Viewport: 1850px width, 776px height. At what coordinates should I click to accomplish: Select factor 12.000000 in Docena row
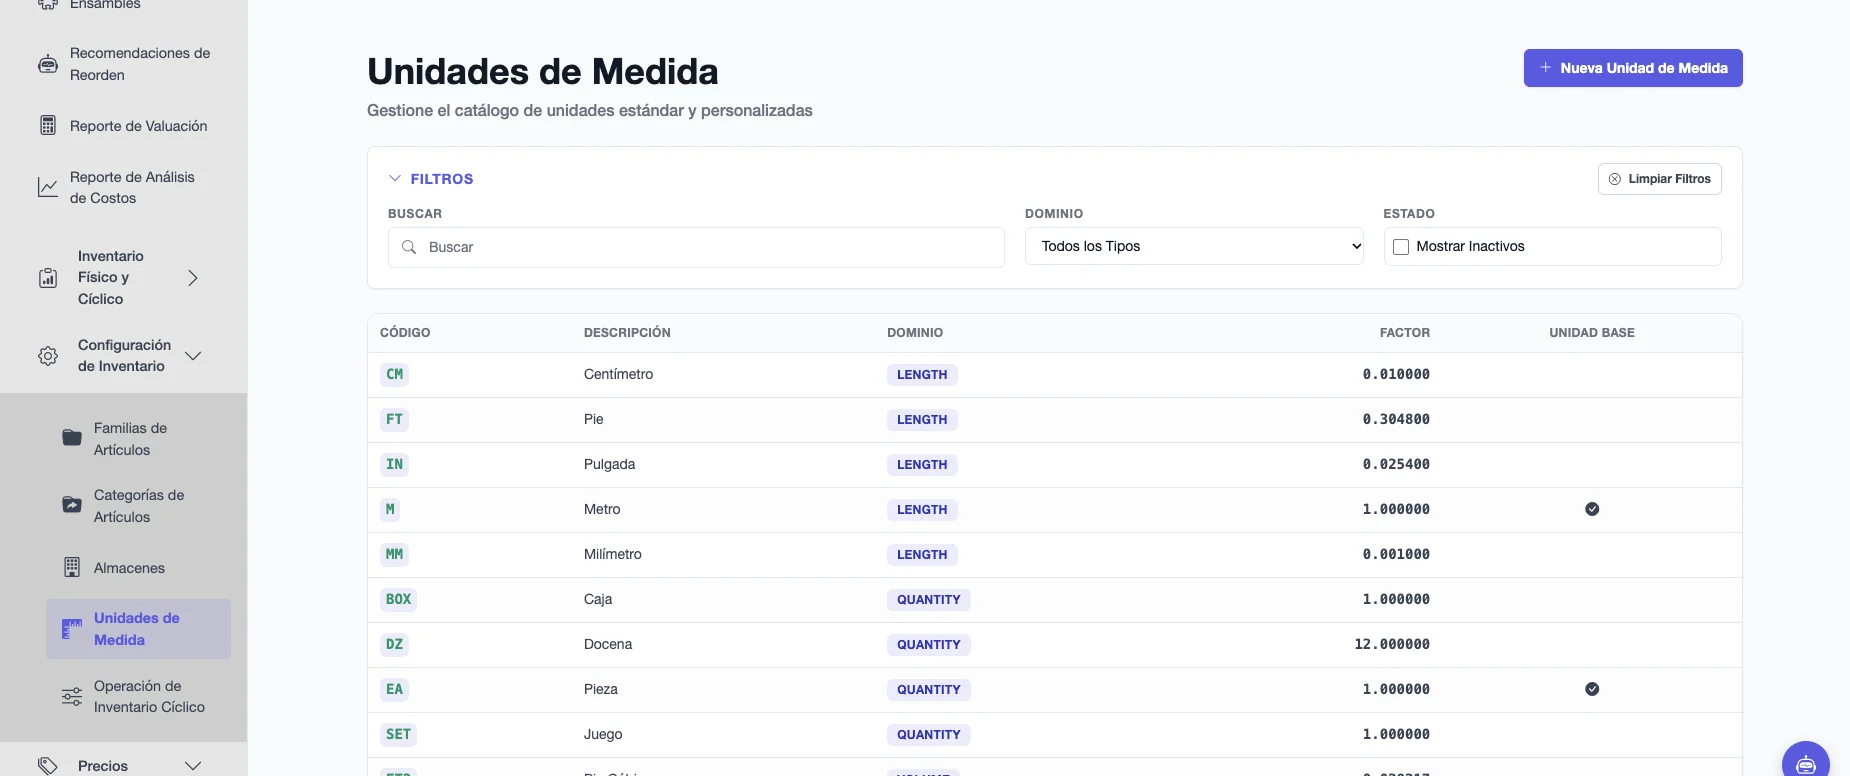pos(1392,644)
